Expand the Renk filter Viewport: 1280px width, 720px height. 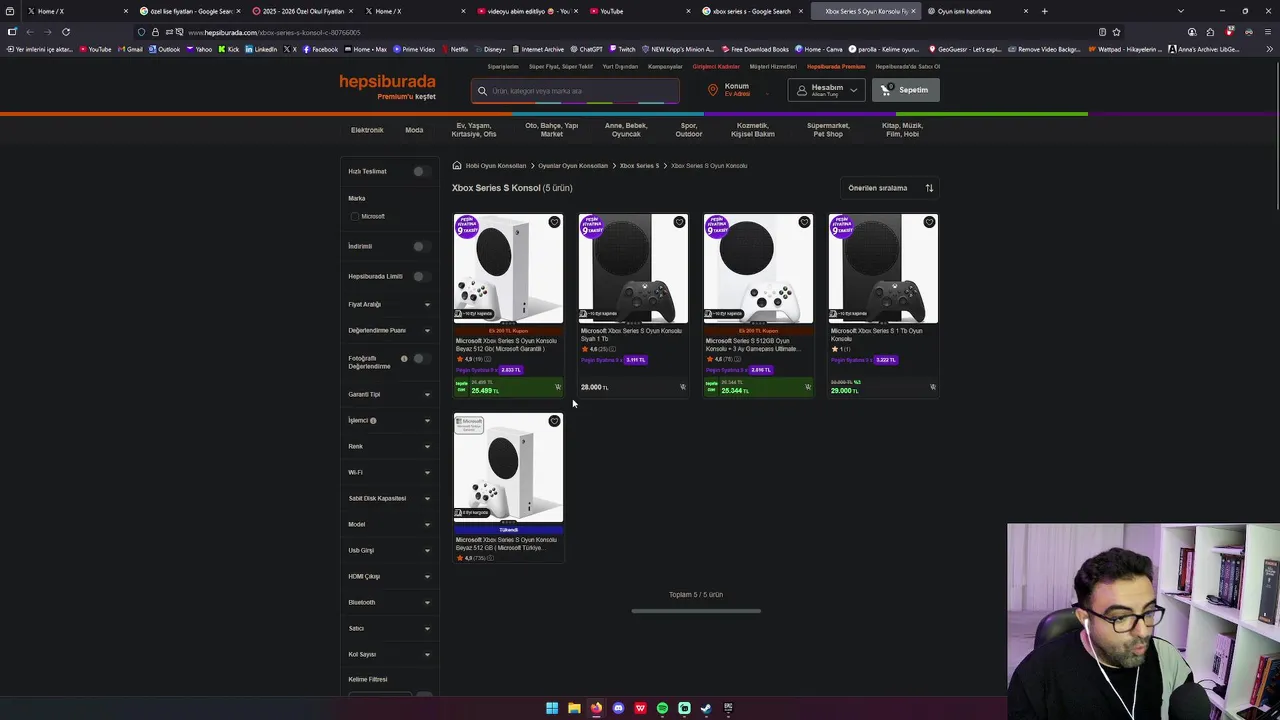pyautogui.click(x=389, y=446)
